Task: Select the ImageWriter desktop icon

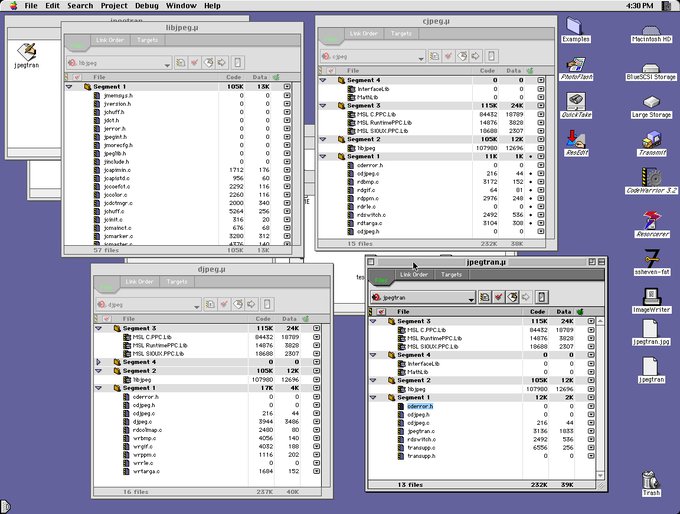Action: pyautogui.click(x=652, y=300)
